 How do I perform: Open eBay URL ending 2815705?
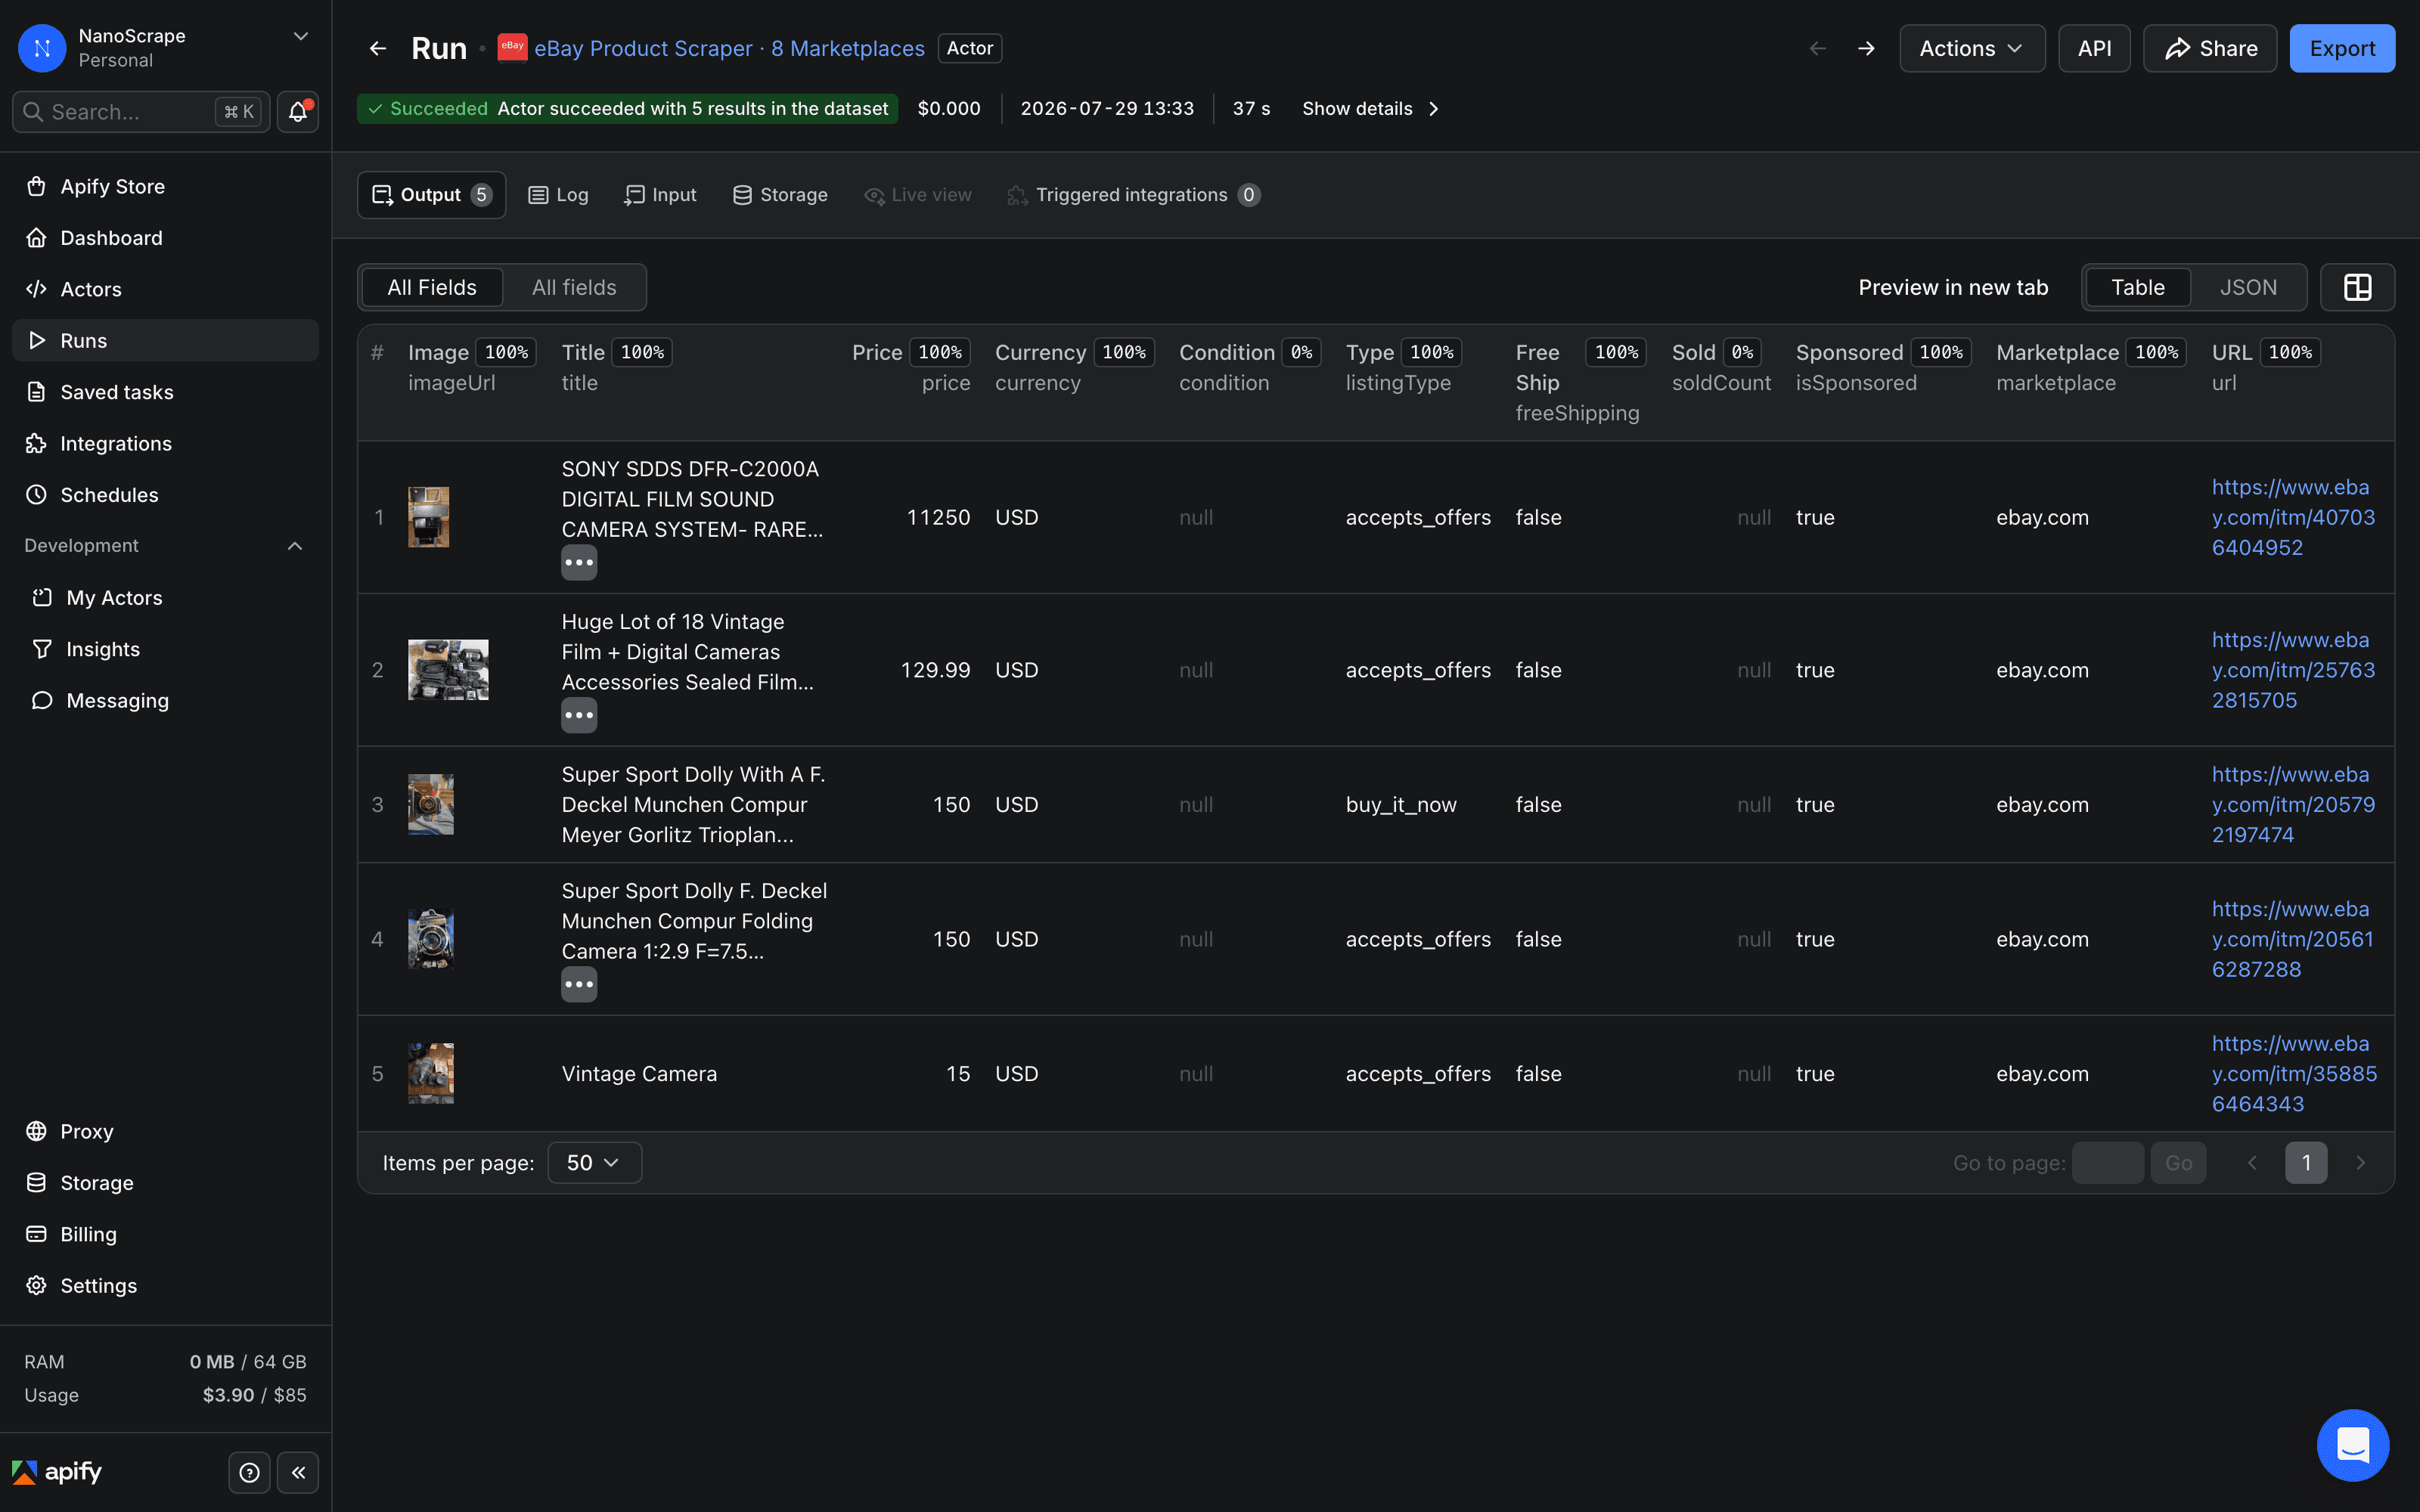2293,670
